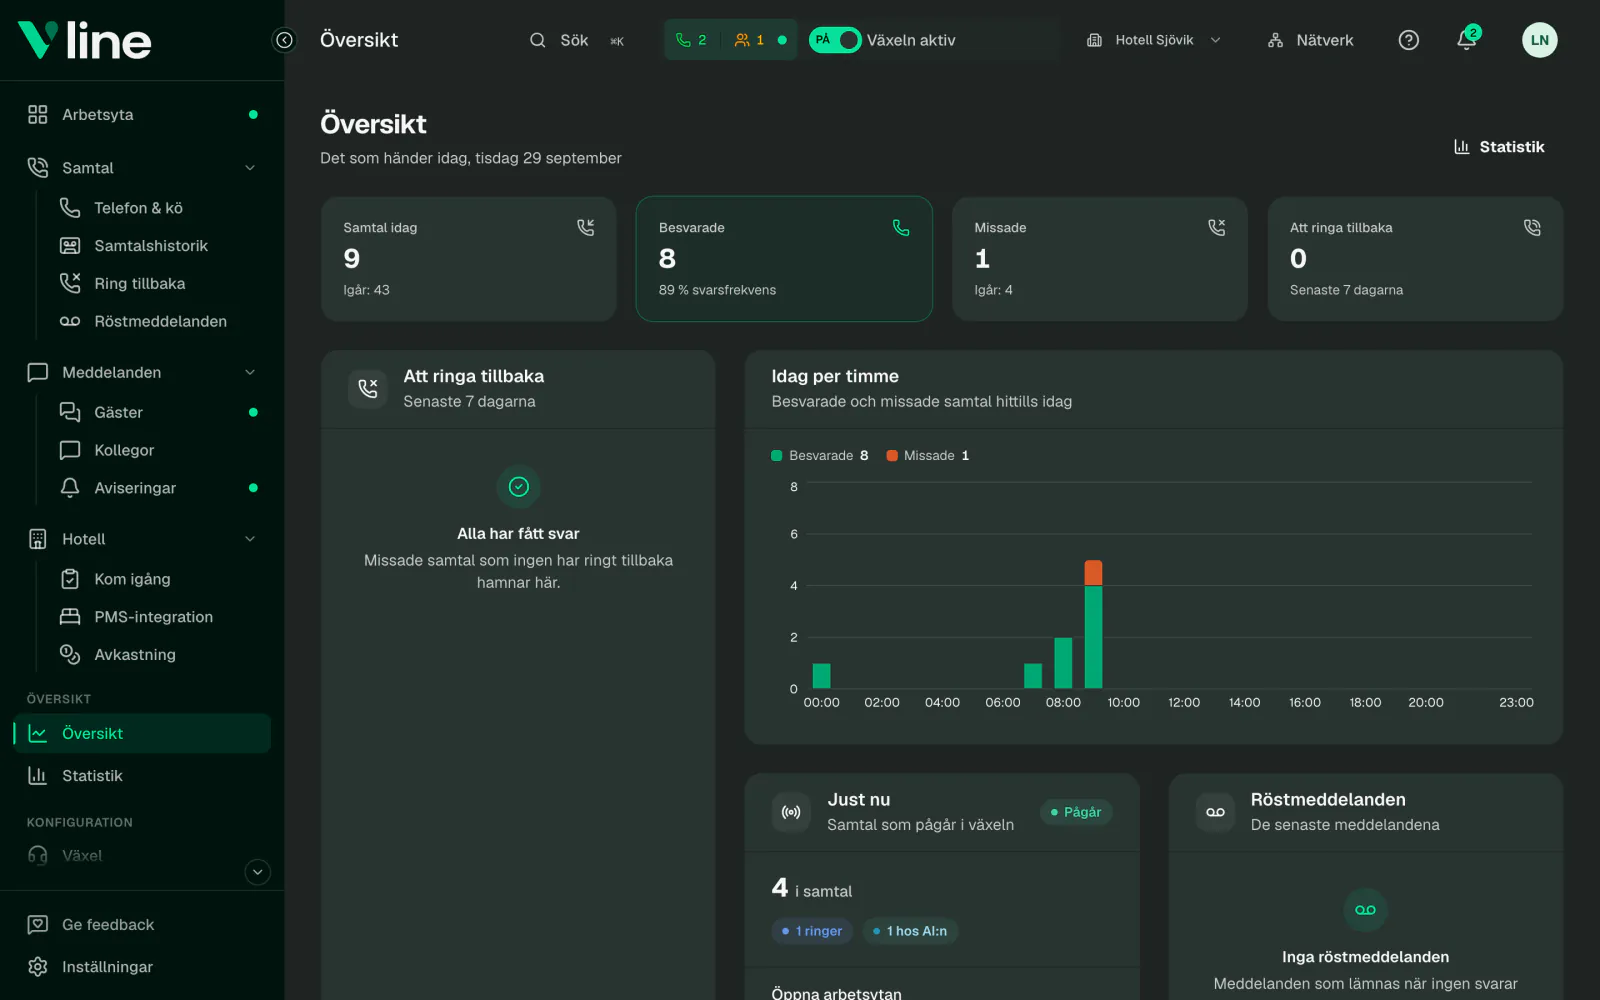Open the Samtal idag card
The image size is (1600, 1000).
pyautogui.click(x=468, y=259)
